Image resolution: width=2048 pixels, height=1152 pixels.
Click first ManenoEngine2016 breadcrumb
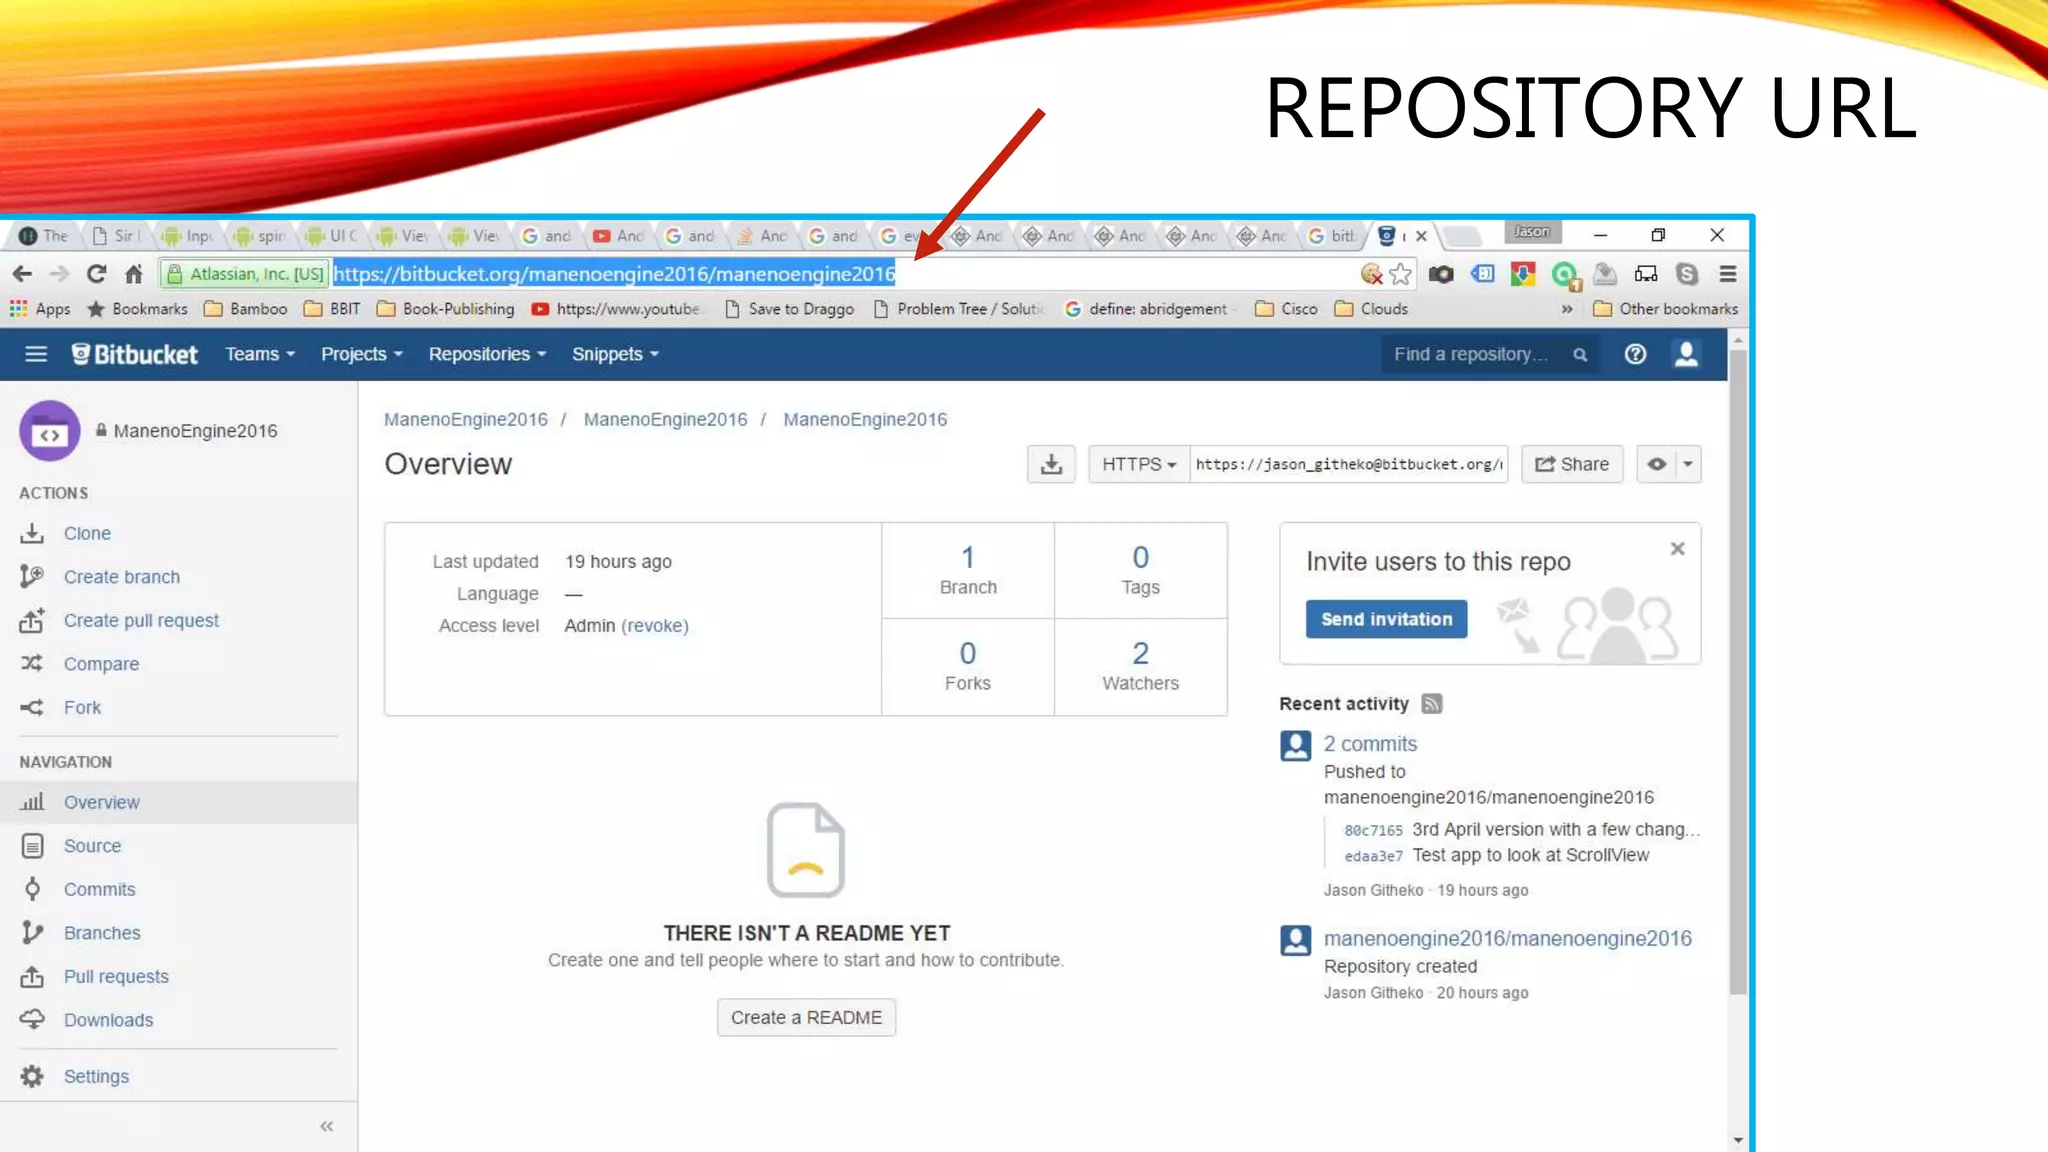click(466, 420)
